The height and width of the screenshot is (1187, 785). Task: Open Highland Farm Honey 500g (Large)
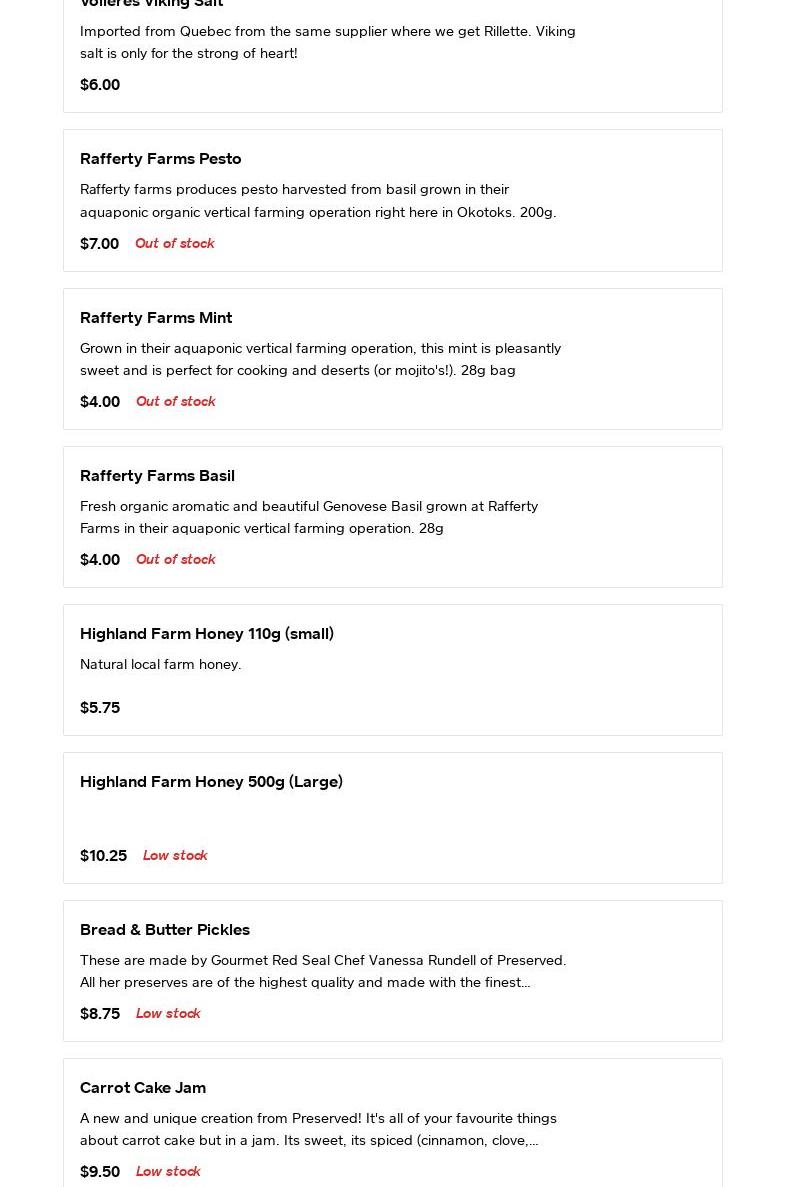(392, 818)
